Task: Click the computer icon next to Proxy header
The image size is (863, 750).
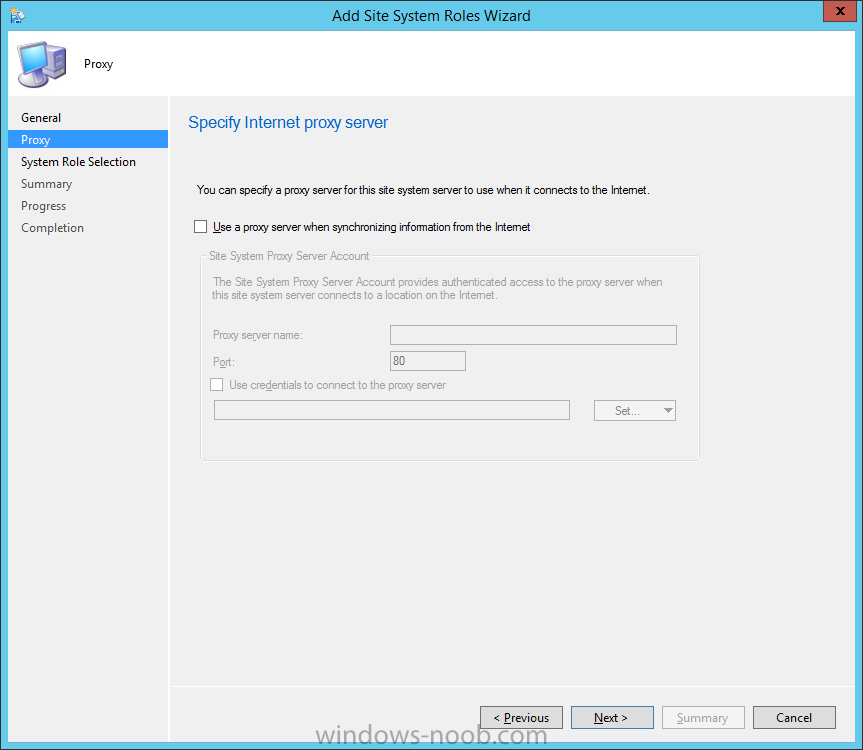Action: (42, 64)
